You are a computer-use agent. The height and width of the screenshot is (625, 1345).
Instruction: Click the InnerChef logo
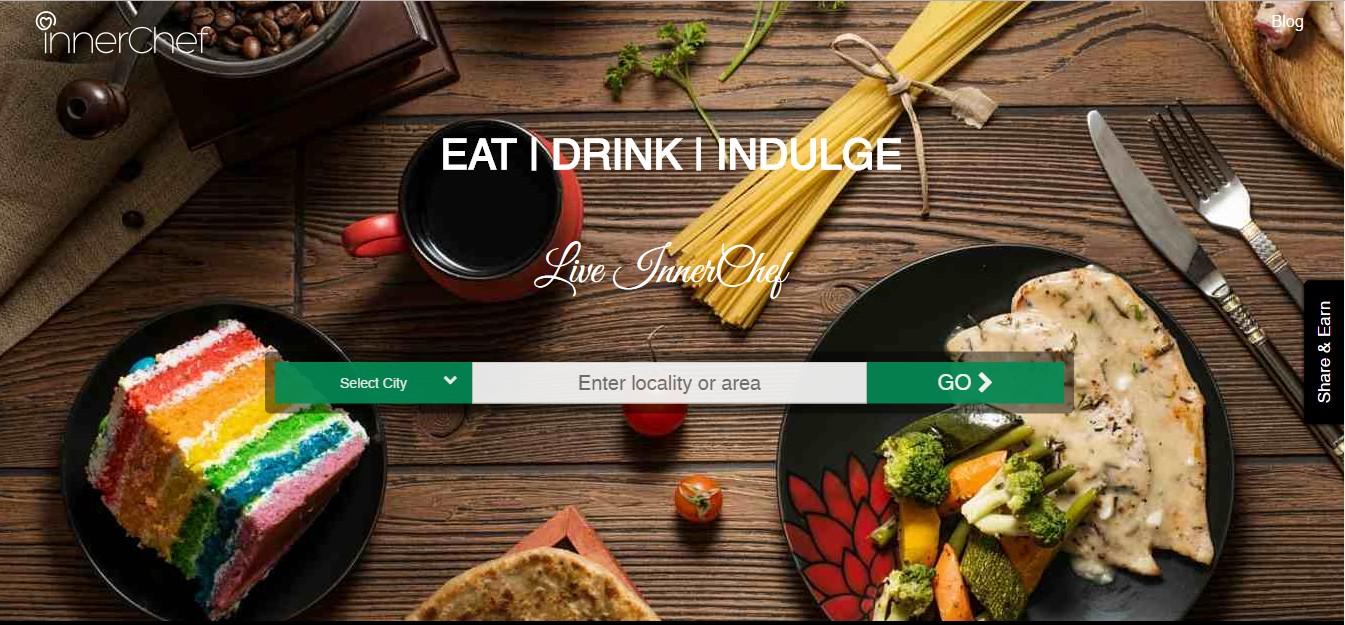tap(124, 33)
